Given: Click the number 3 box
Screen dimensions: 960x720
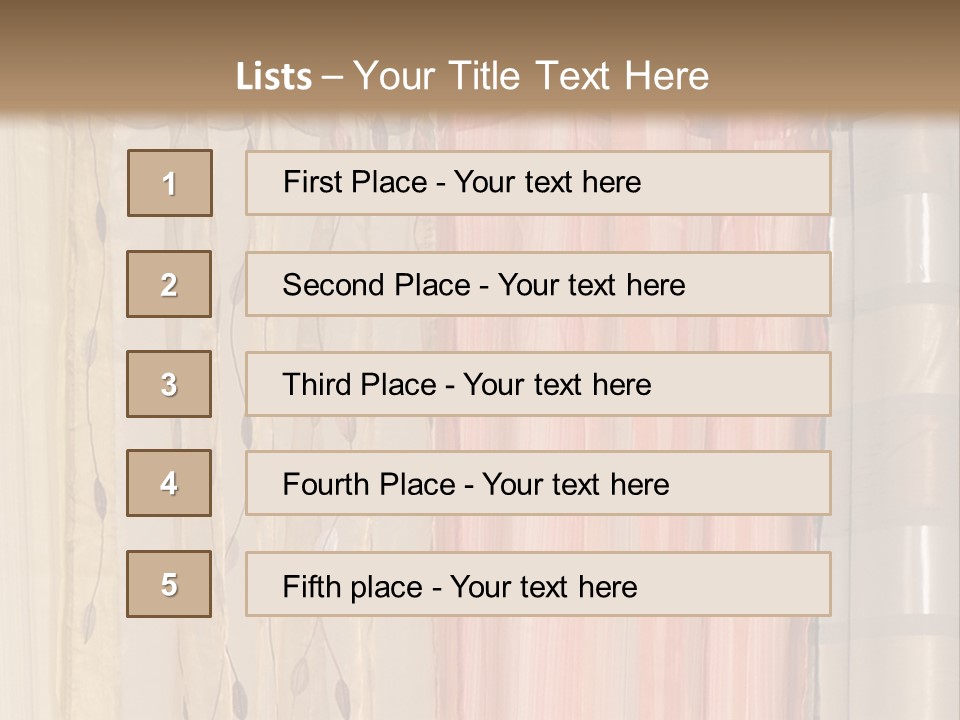Looking at the screenshot, I should click(169, 384).
